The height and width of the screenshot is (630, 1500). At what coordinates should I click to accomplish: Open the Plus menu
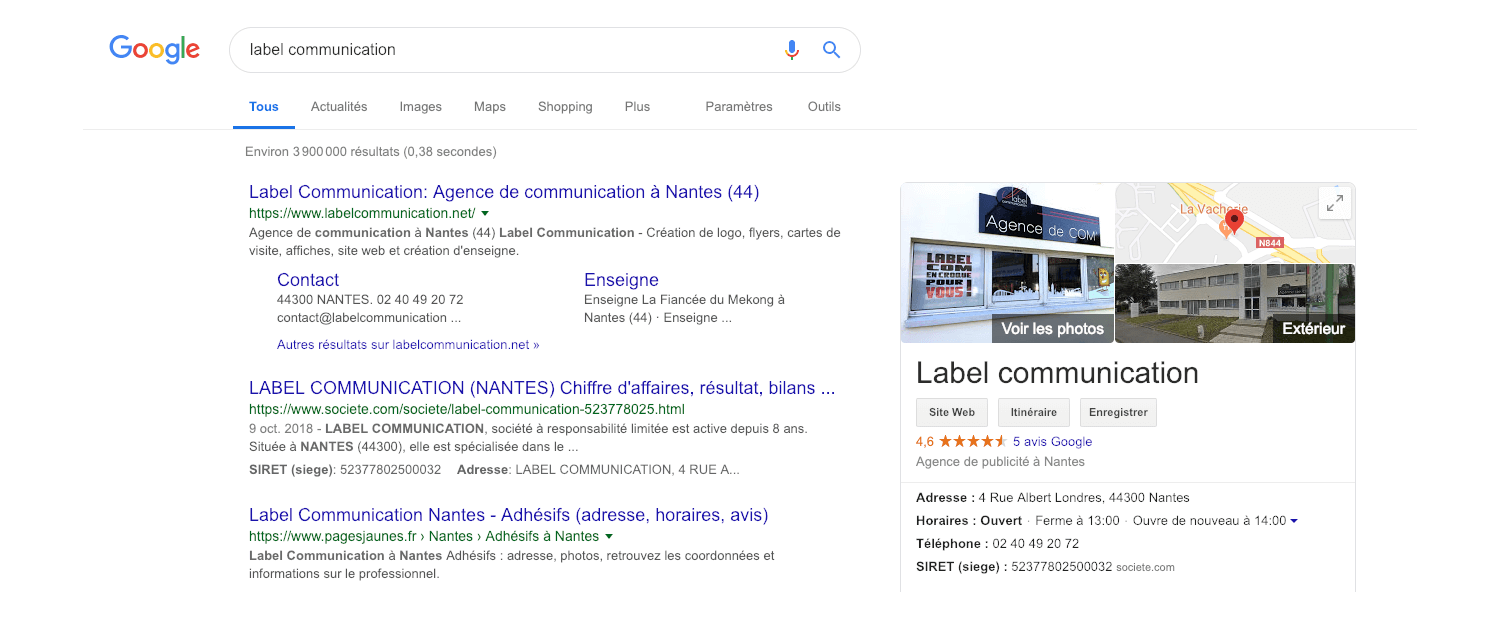pyautogui.click(x=637, y=107)
